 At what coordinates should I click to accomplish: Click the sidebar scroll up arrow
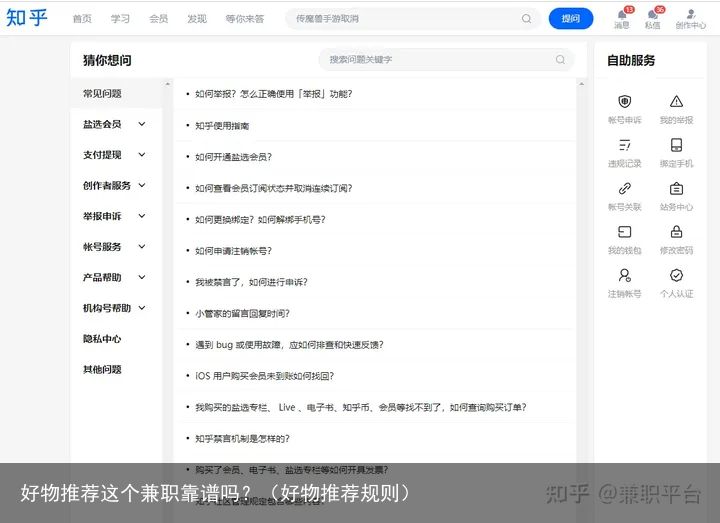168,84
